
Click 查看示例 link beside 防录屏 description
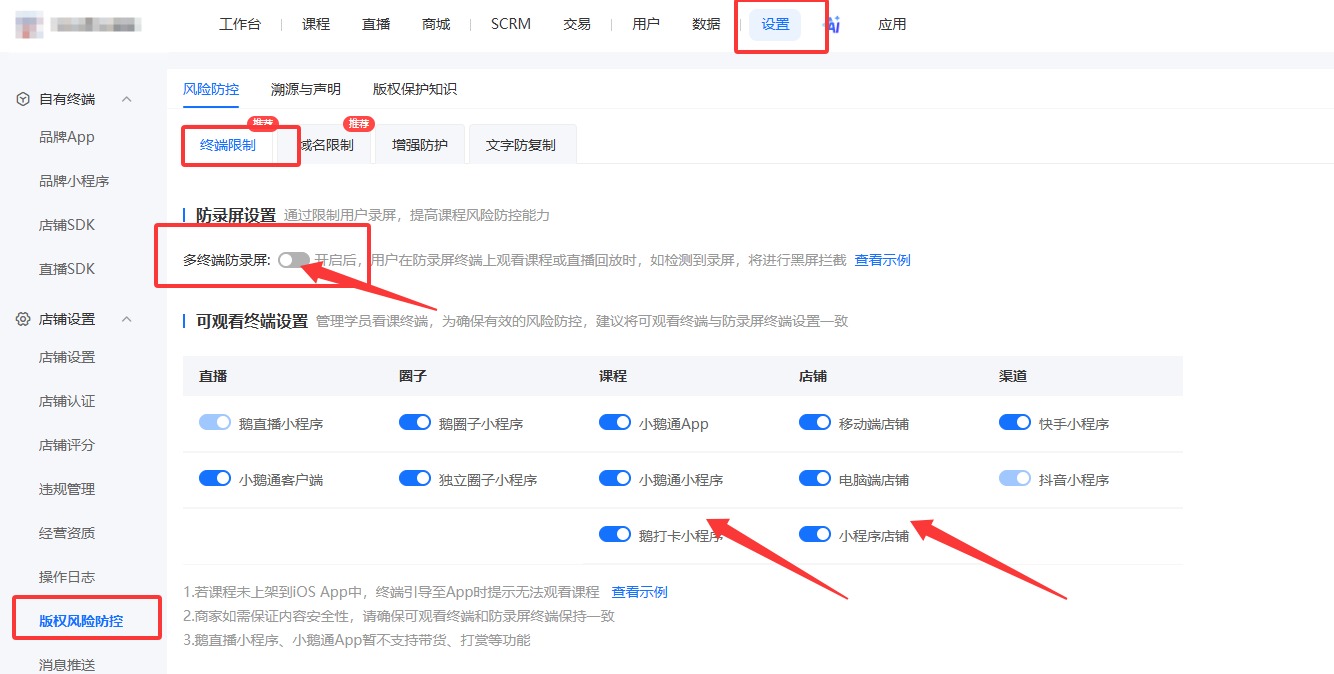882,260
